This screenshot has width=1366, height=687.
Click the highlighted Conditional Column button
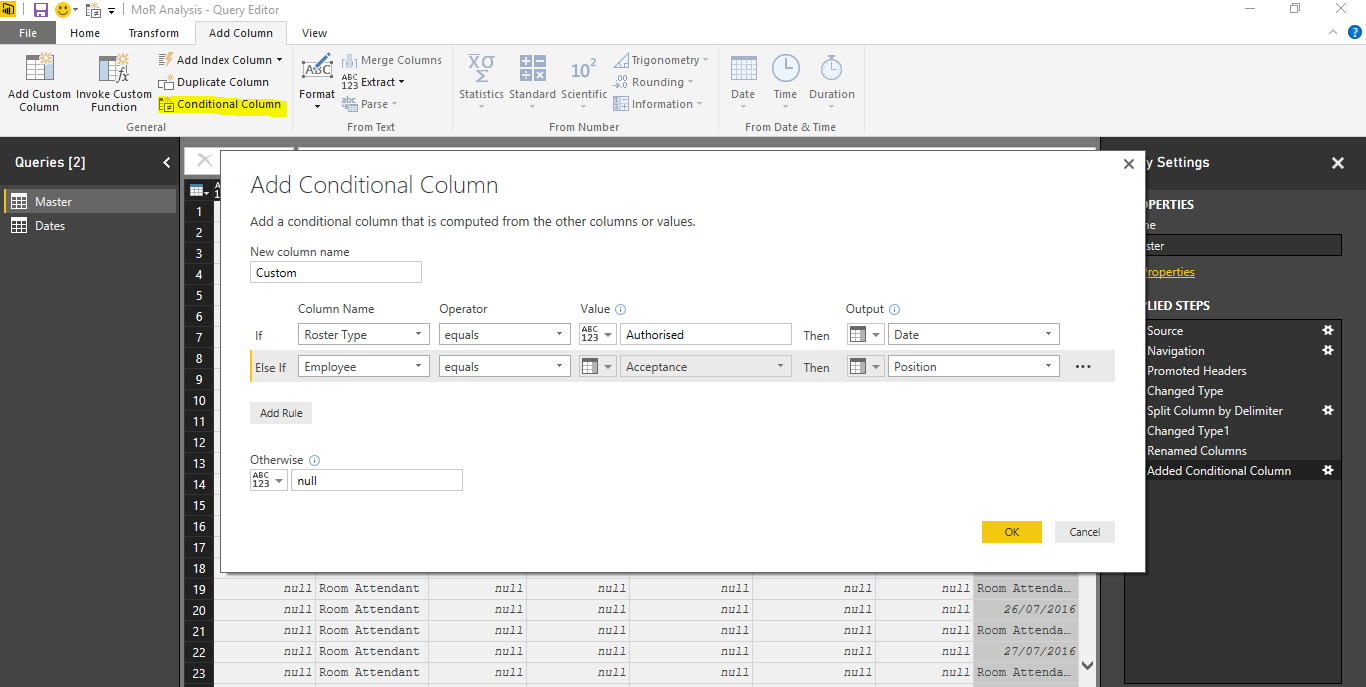(221, 104)
